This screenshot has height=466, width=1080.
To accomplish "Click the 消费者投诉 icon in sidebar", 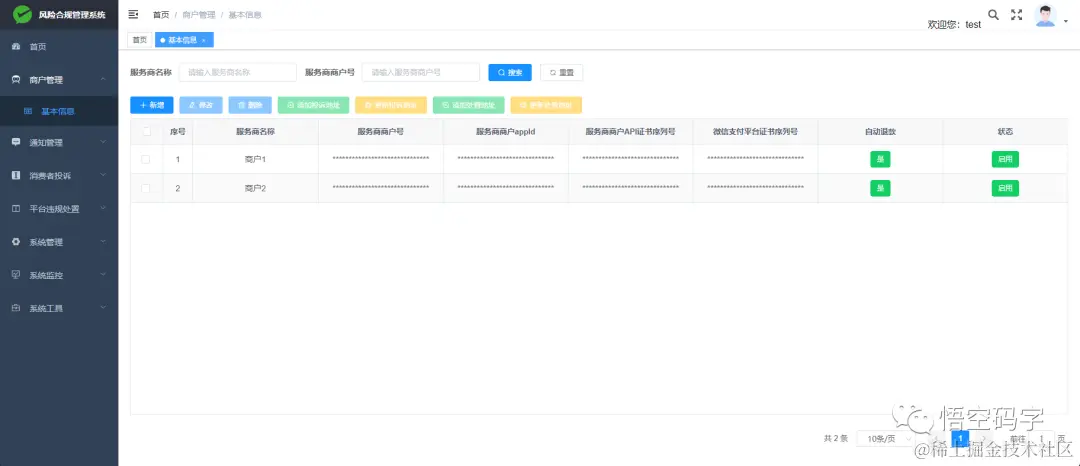I will point(16,176).
